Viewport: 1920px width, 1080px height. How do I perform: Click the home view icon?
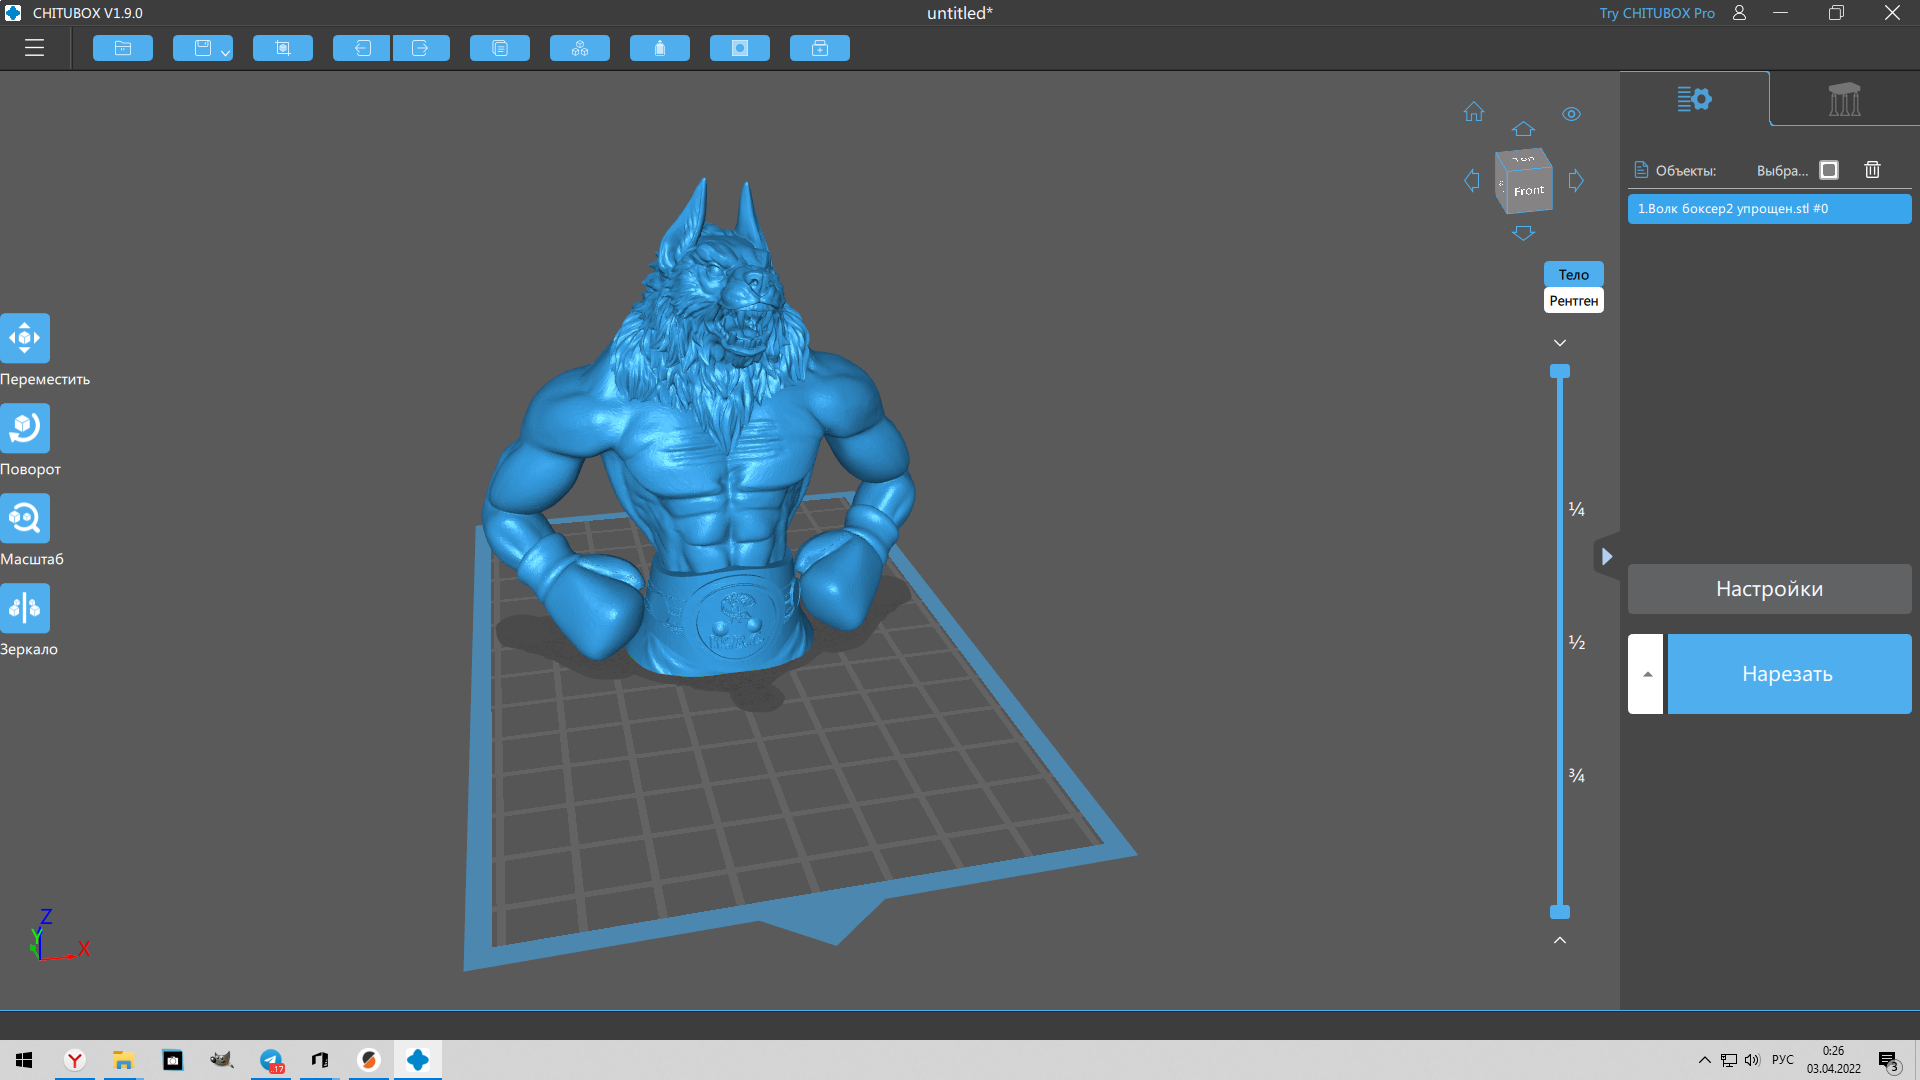click(x=1474, y=112)
